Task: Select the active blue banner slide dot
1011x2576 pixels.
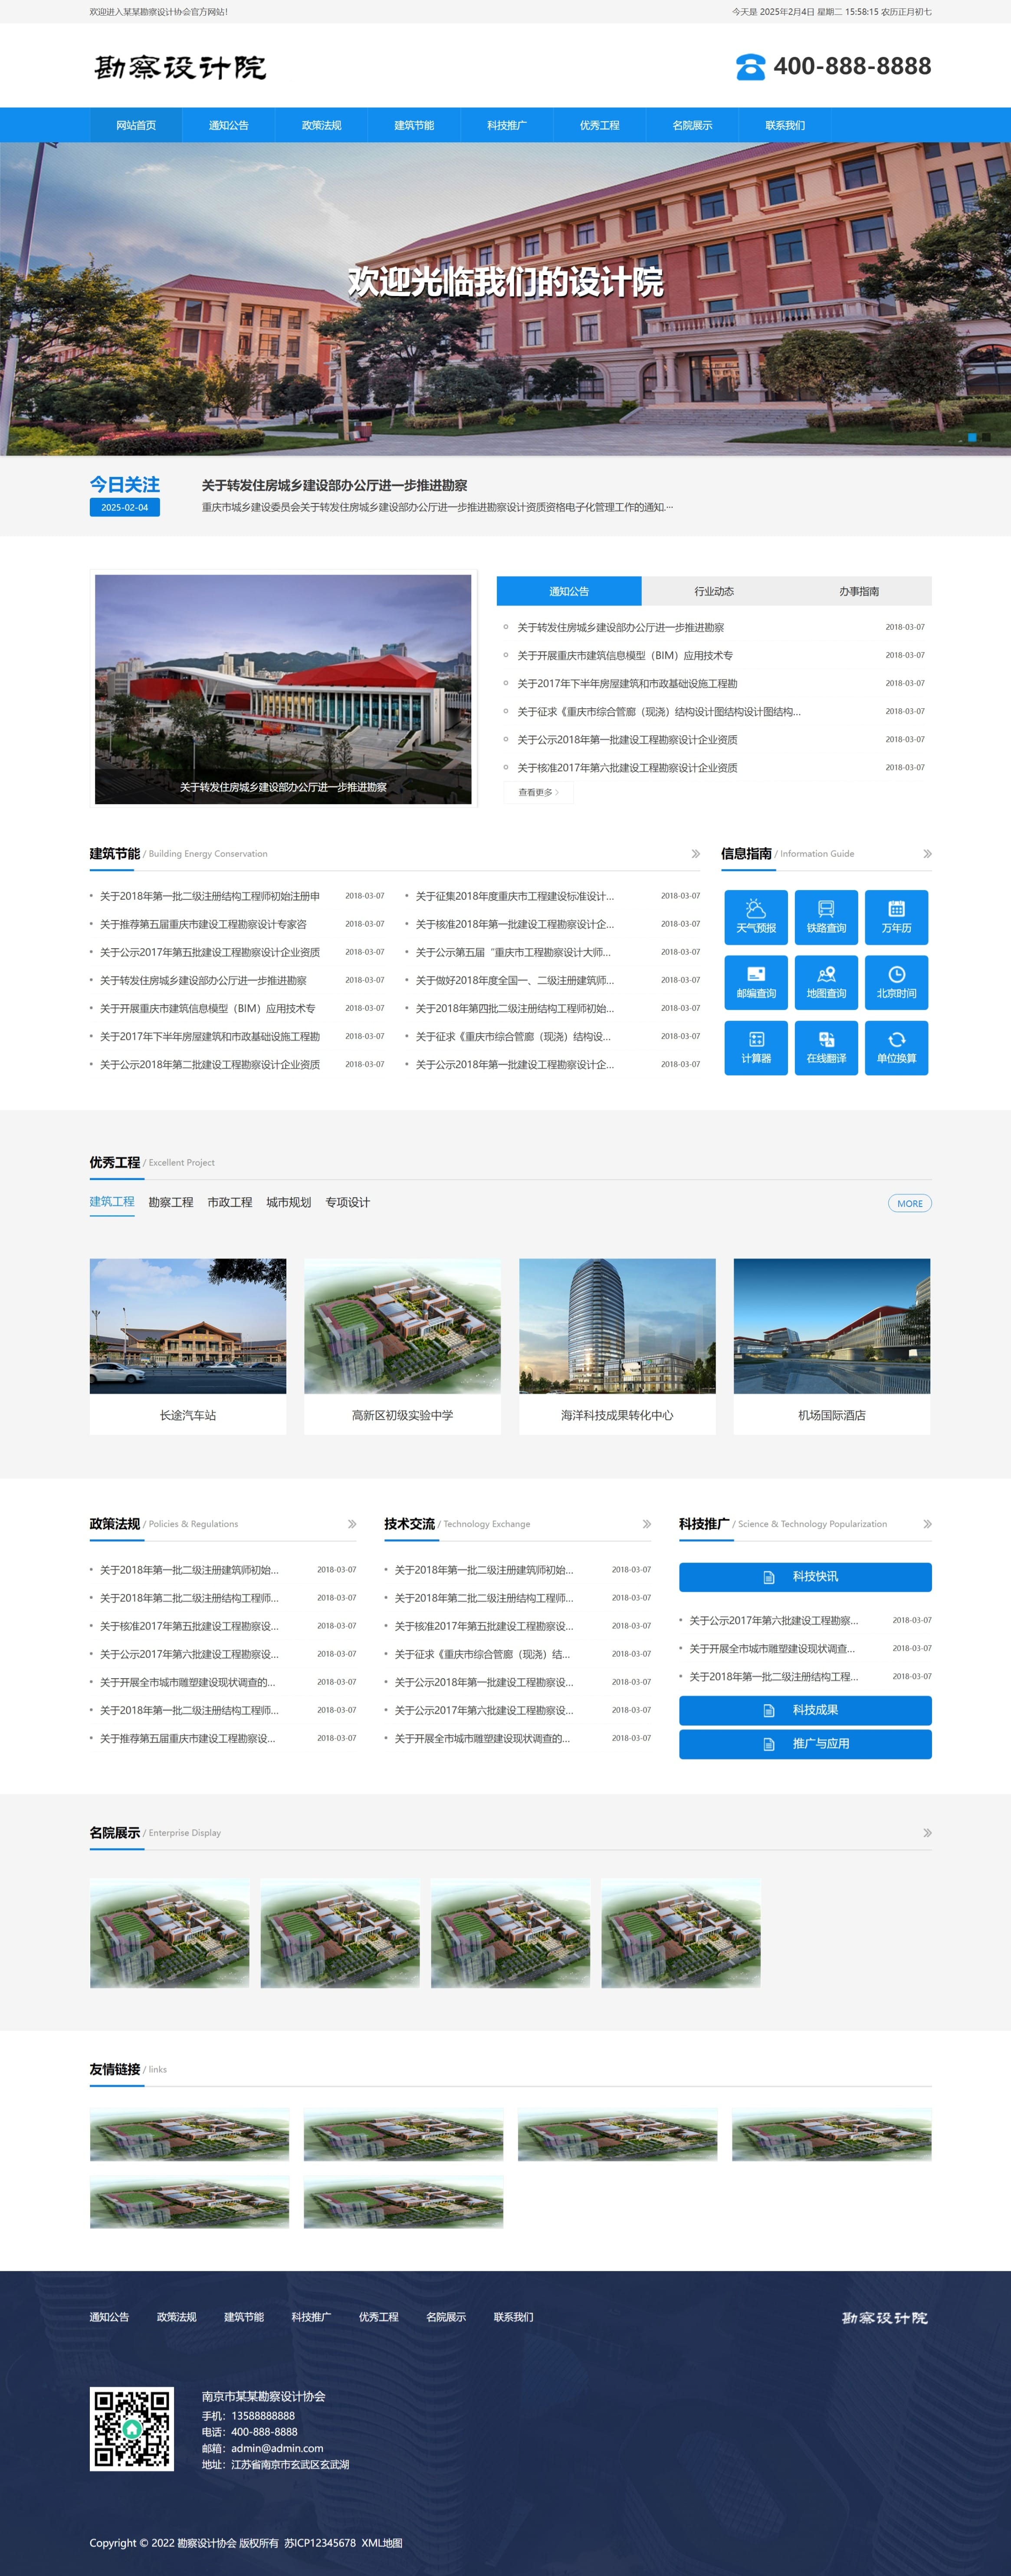Action: (972, 437)
